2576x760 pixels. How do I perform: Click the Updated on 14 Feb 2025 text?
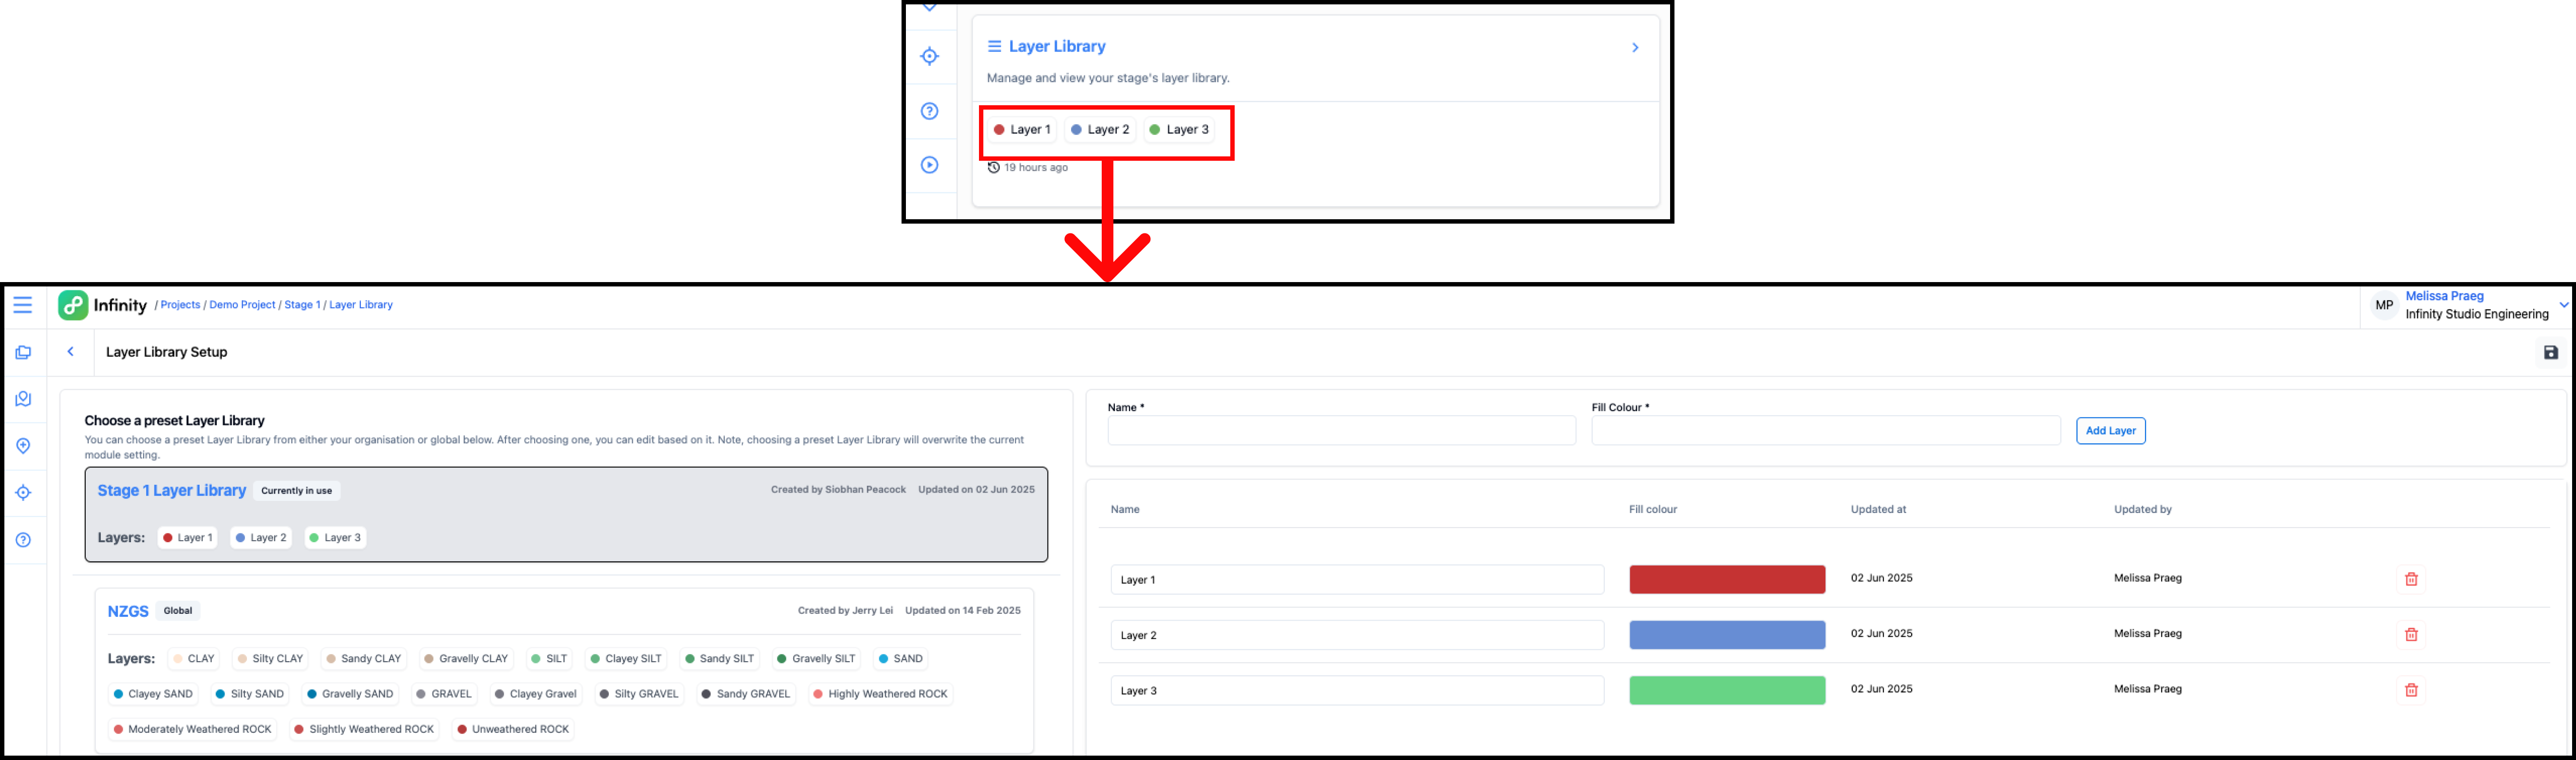coord(963,611)
